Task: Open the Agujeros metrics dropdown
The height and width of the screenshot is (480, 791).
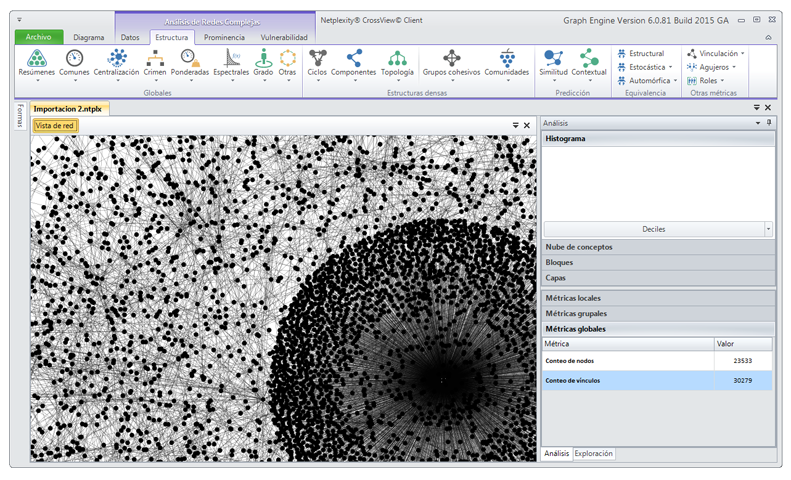Action: 711,67
